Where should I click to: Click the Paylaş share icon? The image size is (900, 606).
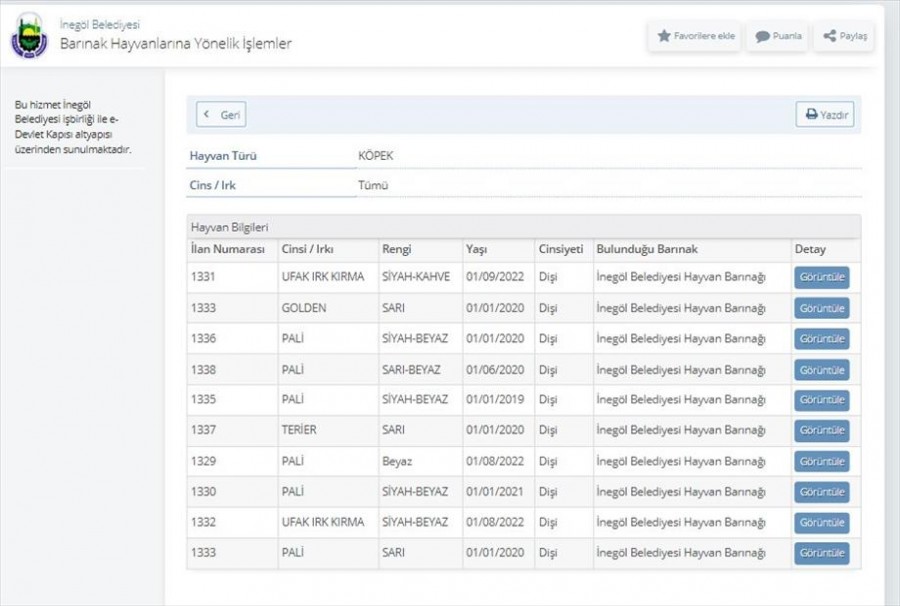pos(830,36)
